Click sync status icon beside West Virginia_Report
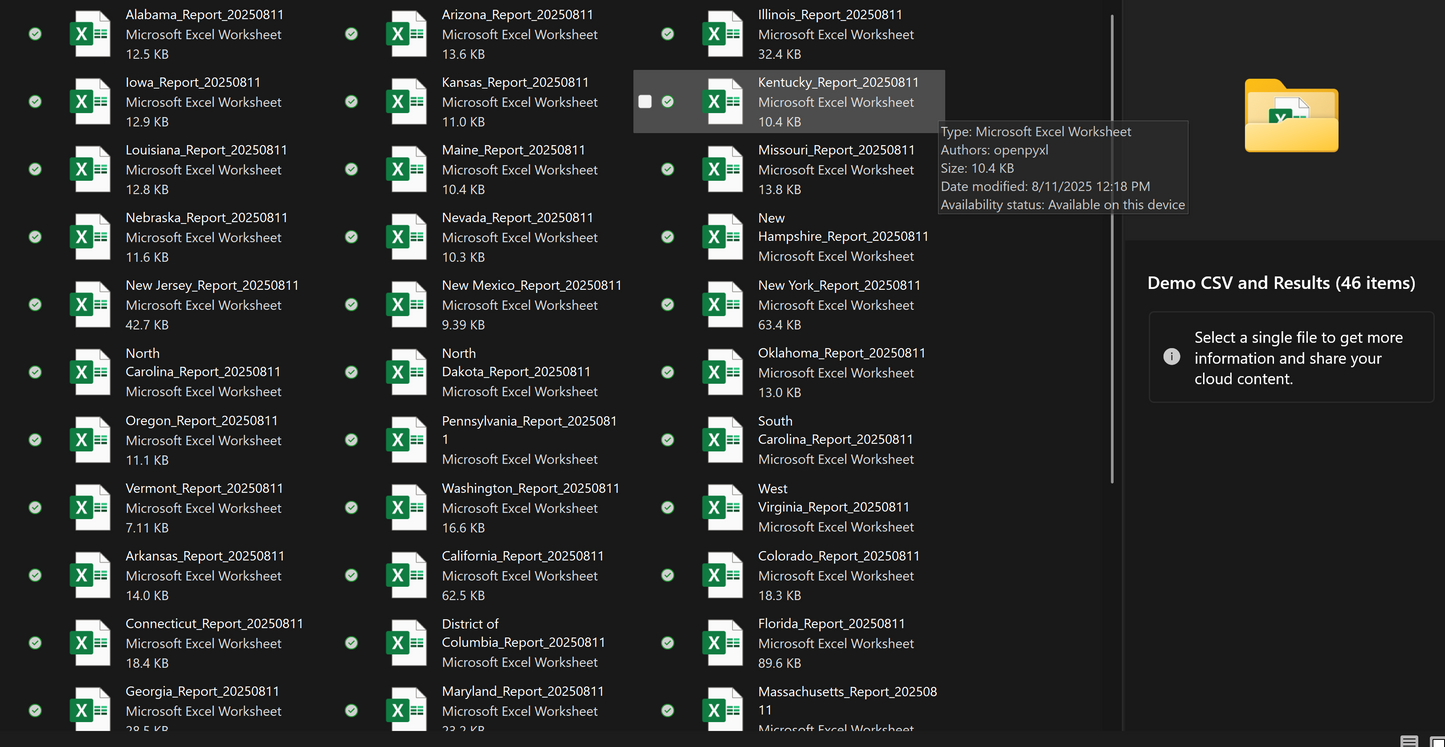The image size is (1445, 747). pyautogui.click(x=667, y=508)
